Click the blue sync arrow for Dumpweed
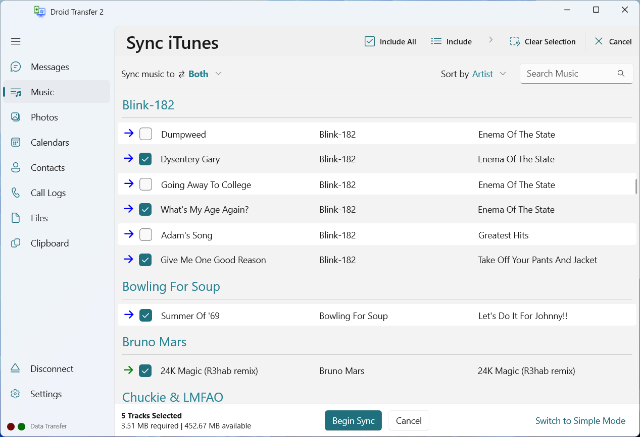Screen dimensions: 640x437 click(129, 133)
